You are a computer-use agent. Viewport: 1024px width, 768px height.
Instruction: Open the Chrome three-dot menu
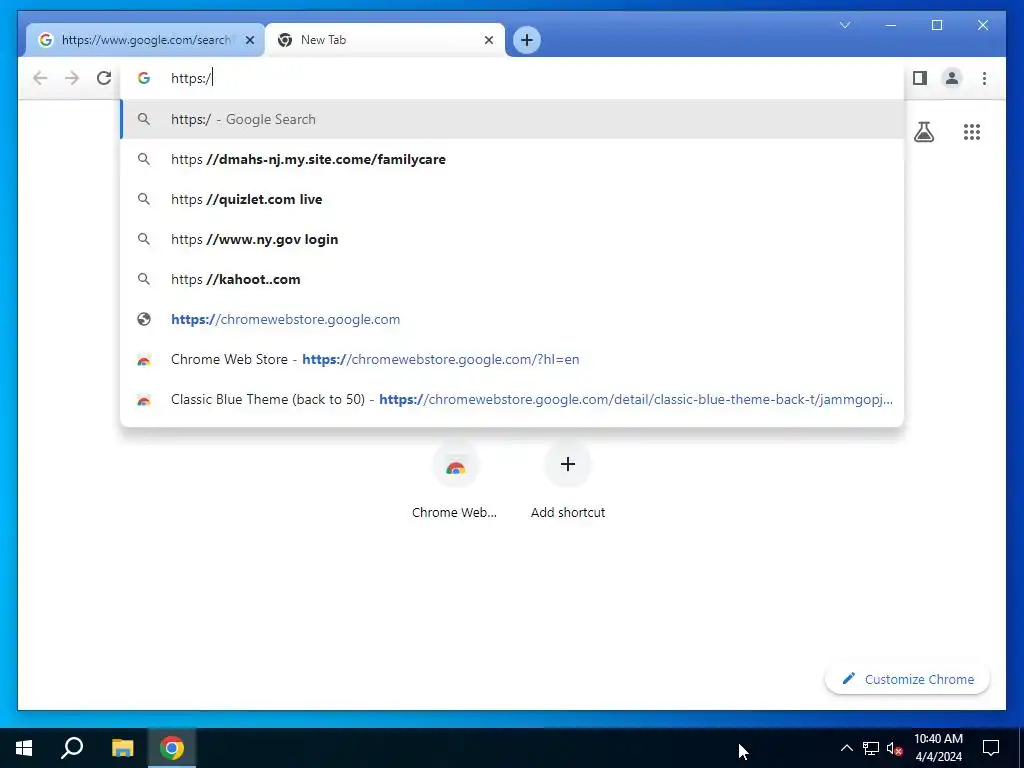984,78
